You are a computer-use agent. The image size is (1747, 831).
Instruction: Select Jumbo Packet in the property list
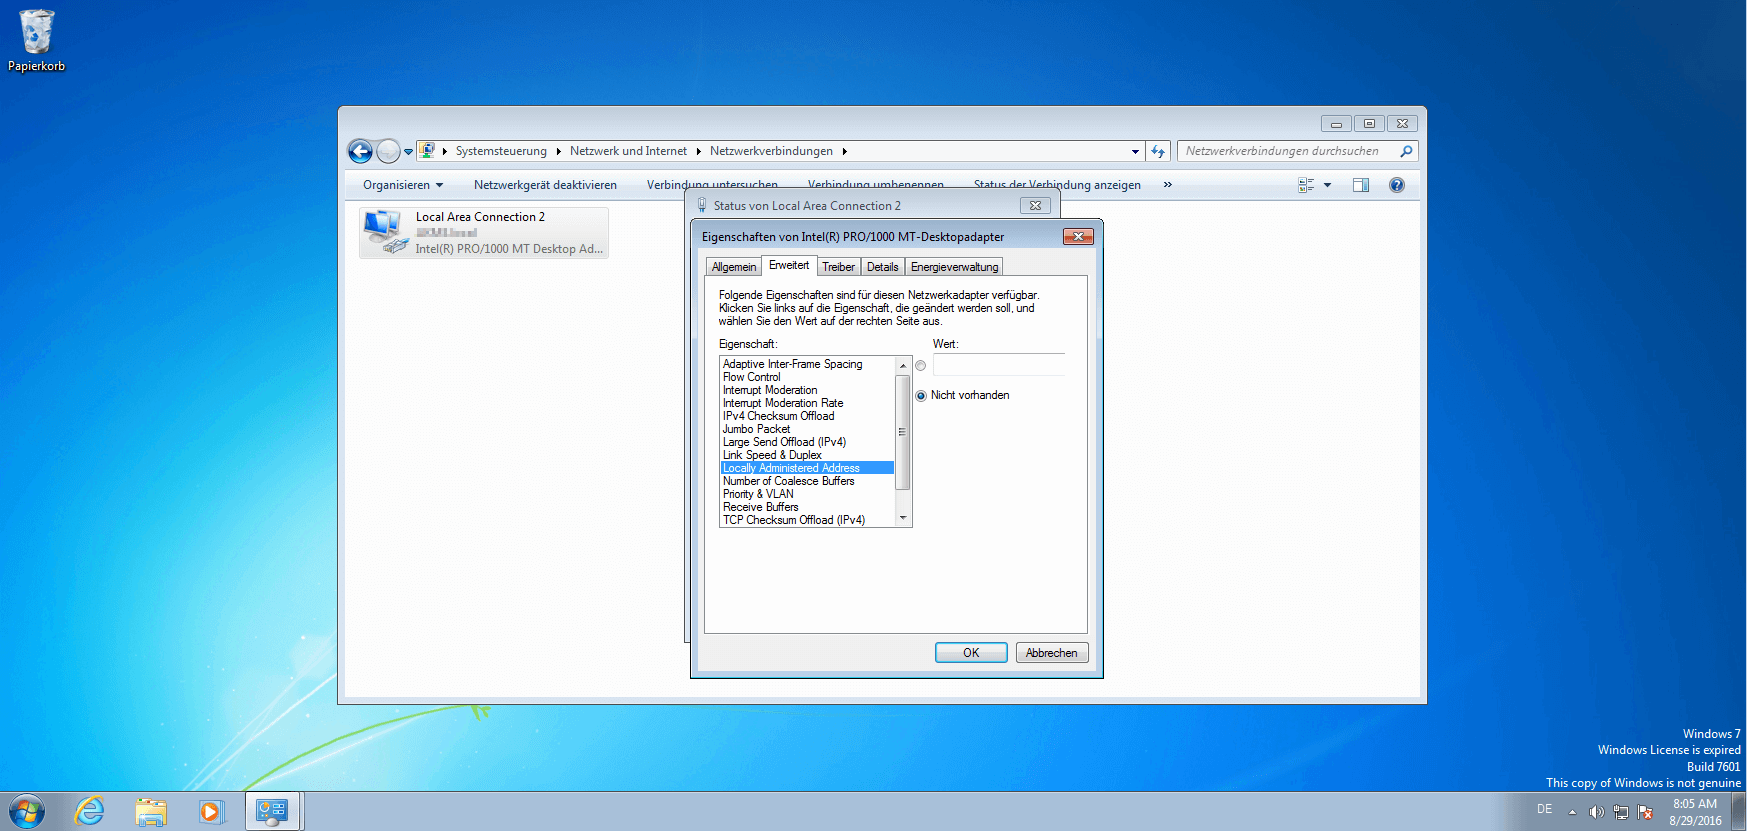click(x=756, y=429)
